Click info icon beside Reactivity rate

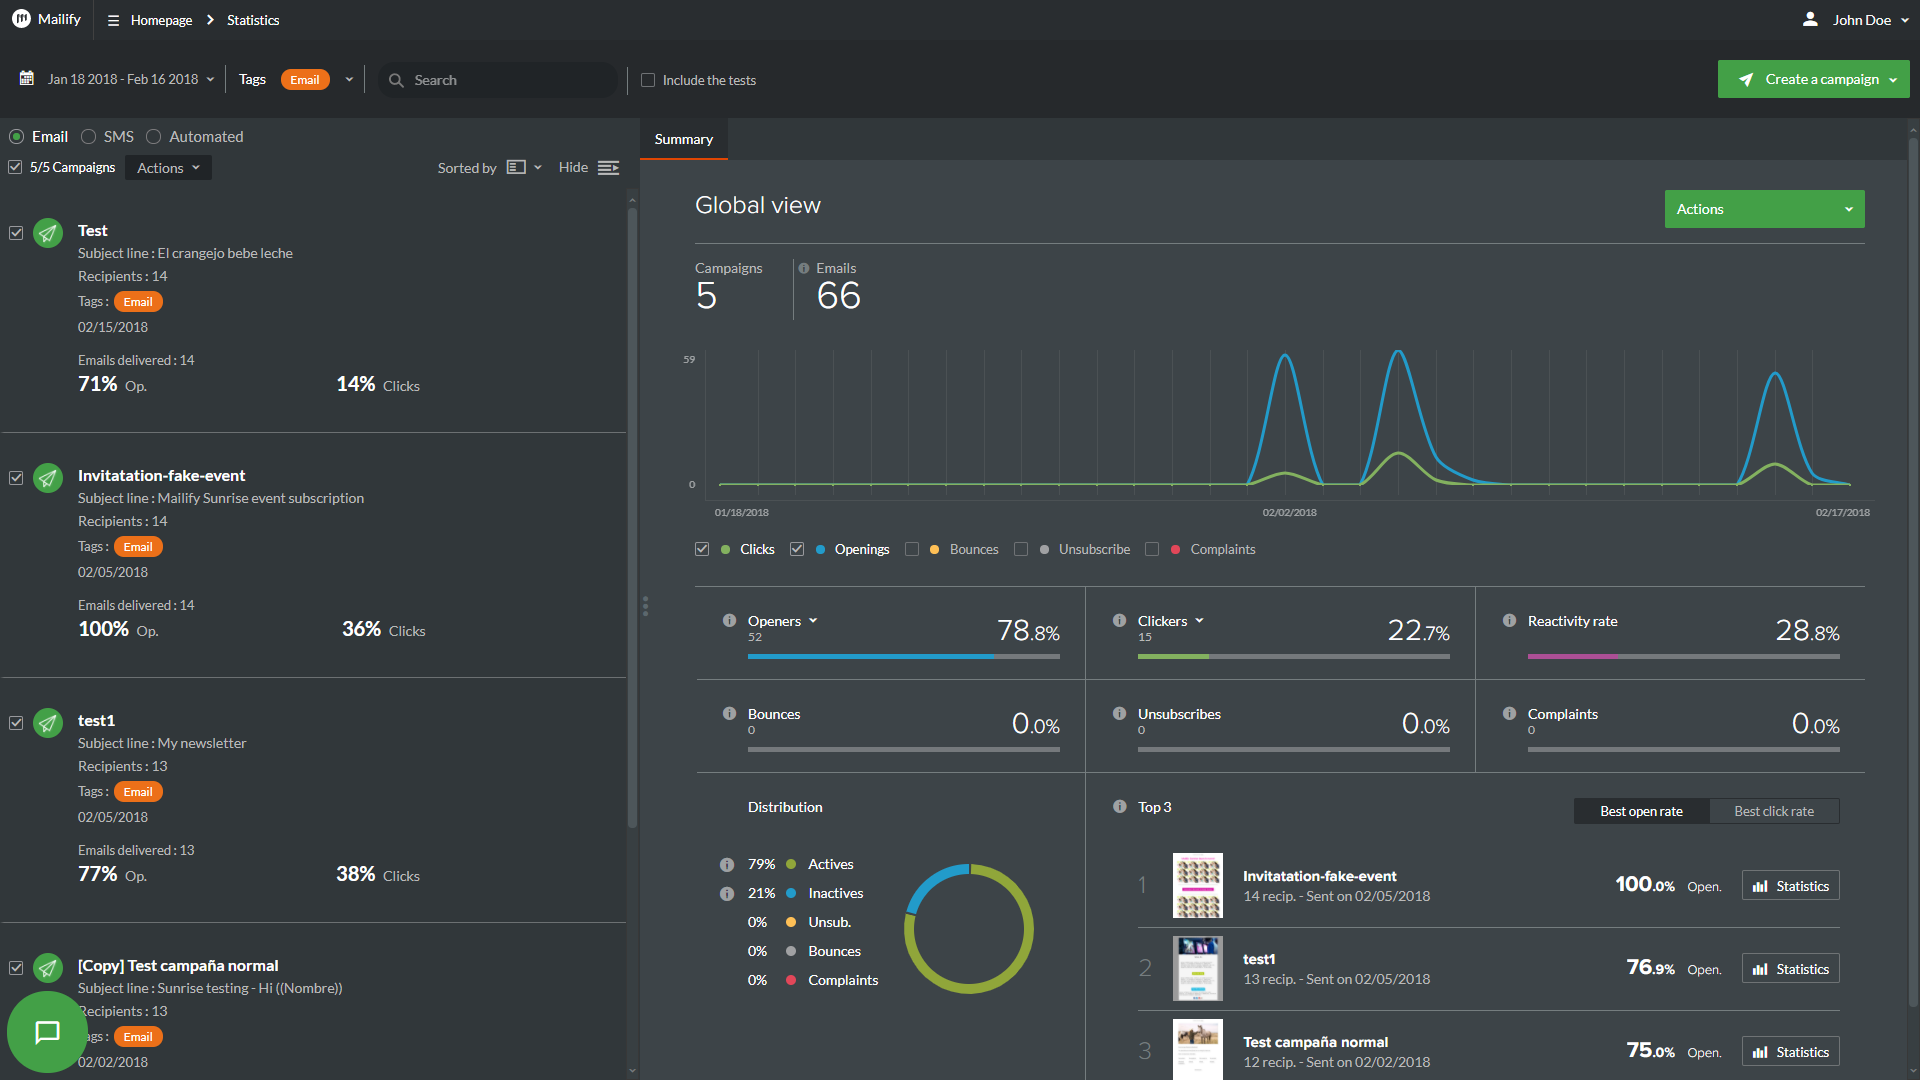[1509, 620]
